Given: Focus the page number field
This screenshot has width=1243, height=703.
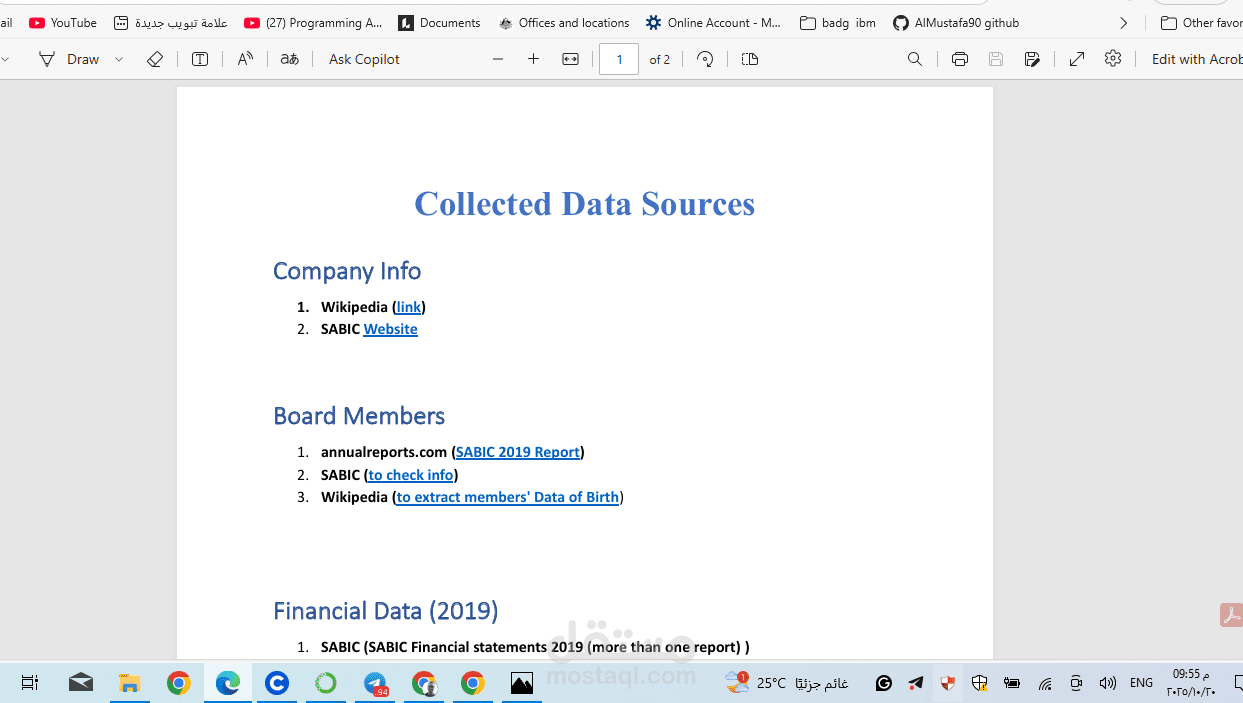Looking at the screenshot, I should (619, 59).
